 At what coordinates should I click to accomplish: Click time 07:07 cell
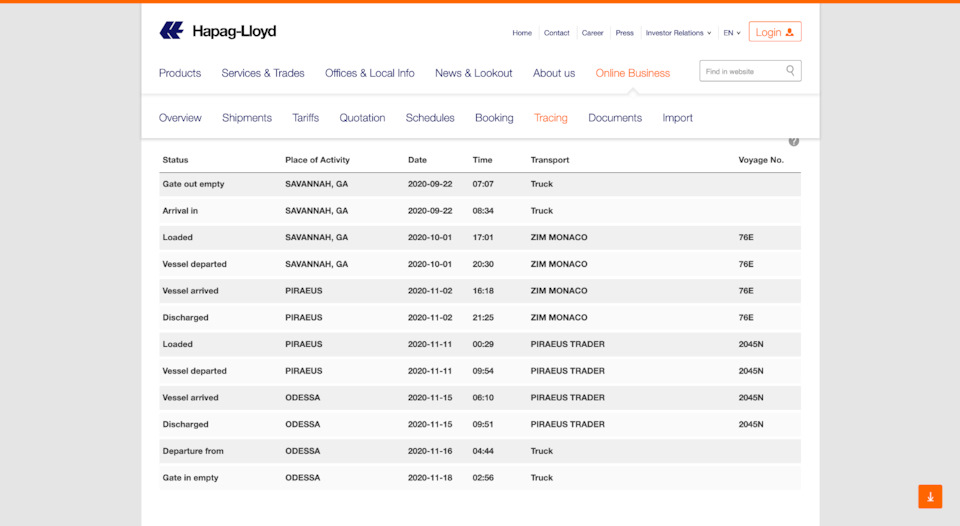(x=482, y=184)
